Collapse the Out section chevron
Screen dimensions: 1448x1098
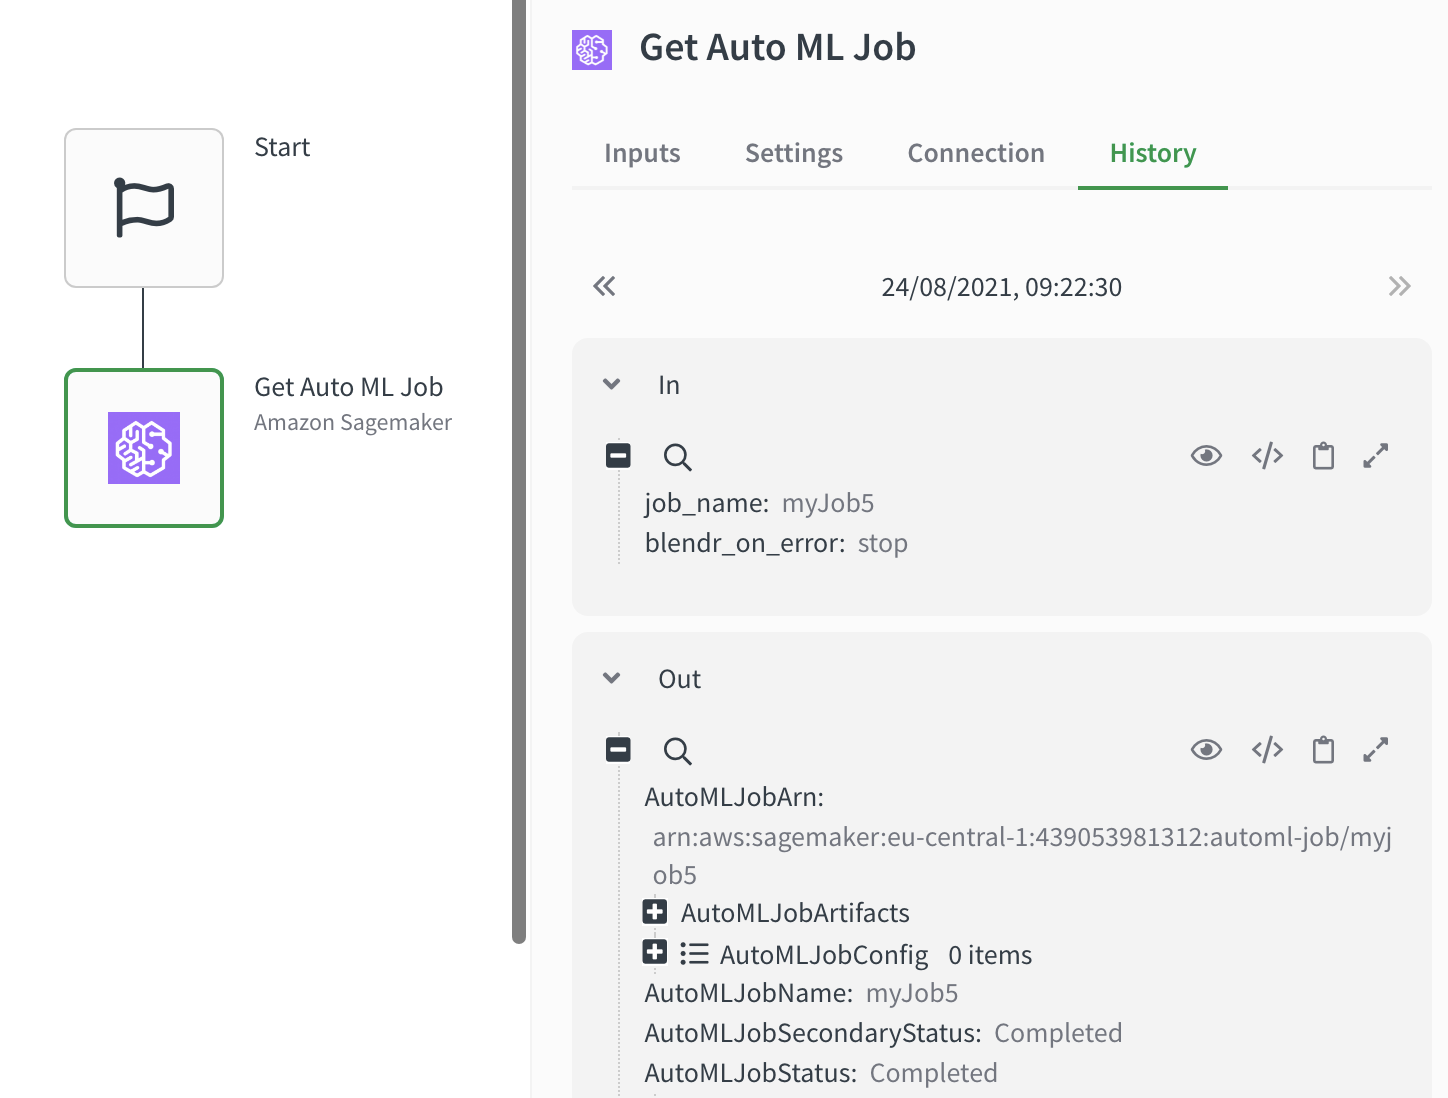612,679
